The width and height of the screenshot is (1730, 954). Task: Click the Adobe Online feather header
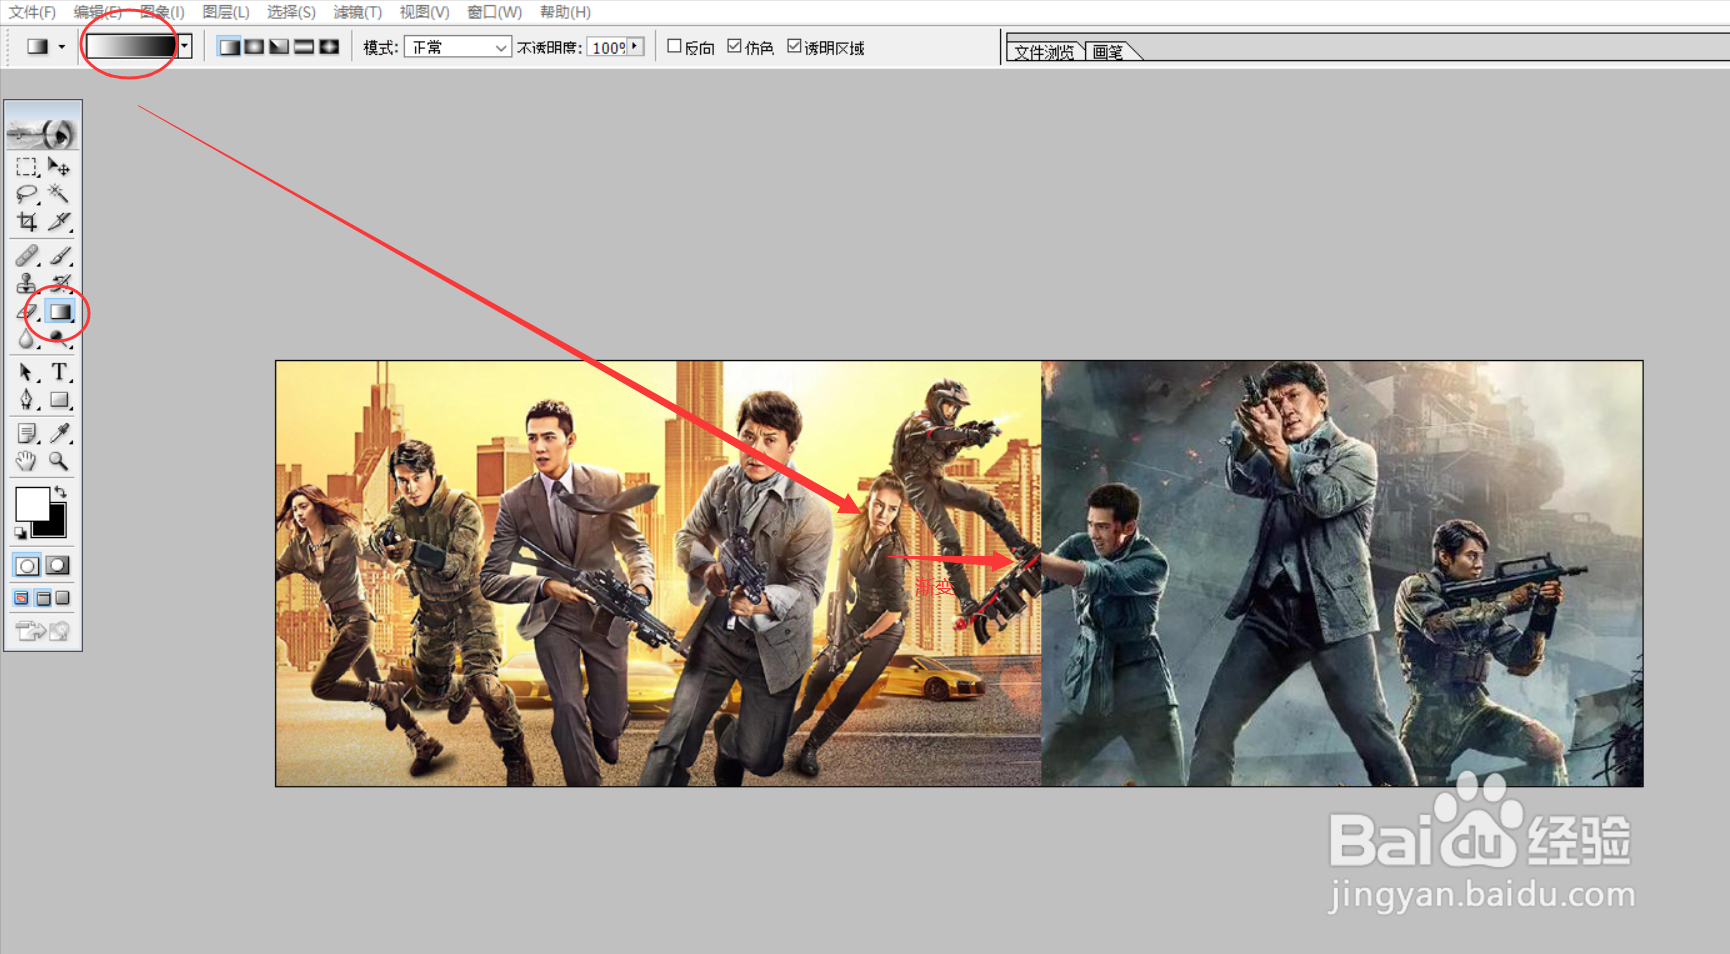42,133
